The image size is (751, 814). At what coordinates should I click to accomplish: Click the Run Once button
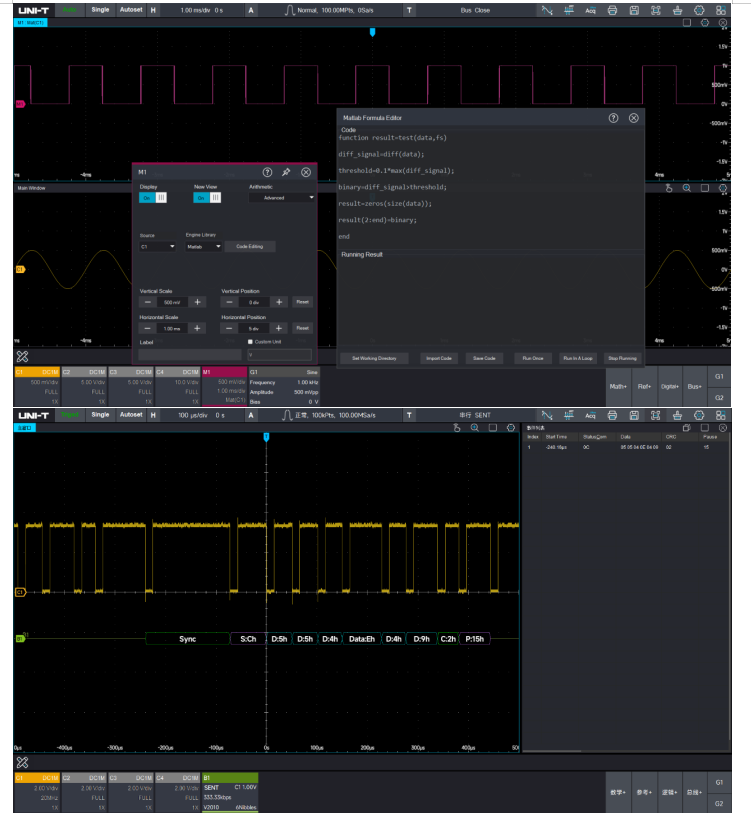click(x=535, y=358)
